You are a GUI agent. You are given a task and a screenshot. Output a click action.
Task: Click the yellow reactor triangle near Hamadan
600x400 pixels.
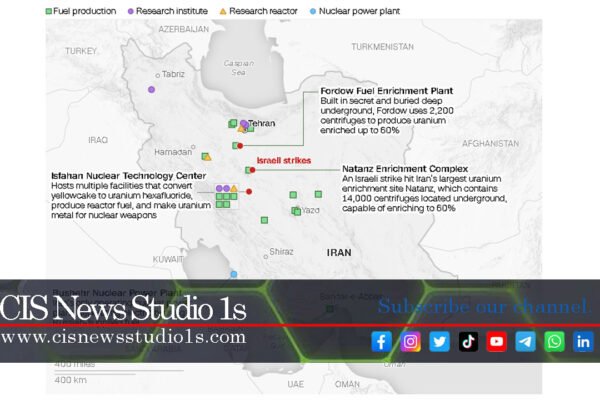tap(207, 157)
